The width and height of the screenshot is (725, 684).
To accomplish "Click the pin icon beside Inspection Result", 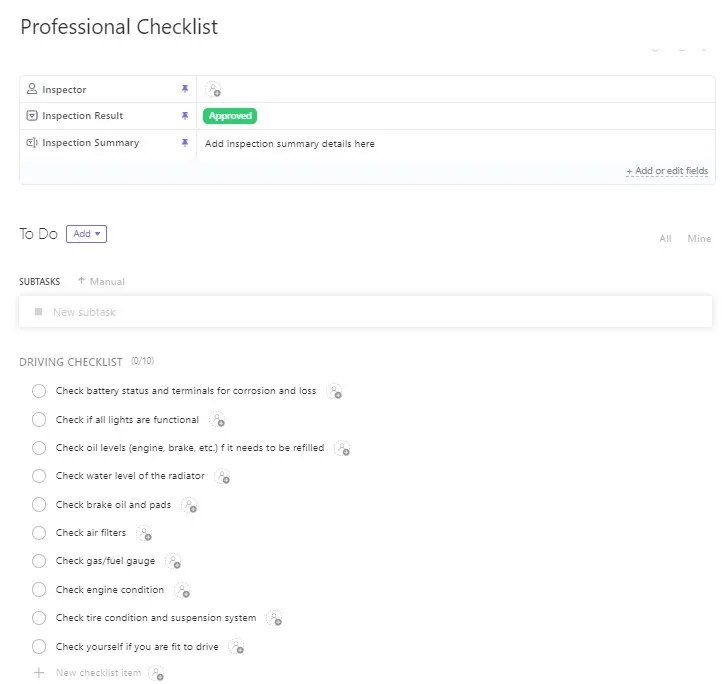I will point(185,116).
